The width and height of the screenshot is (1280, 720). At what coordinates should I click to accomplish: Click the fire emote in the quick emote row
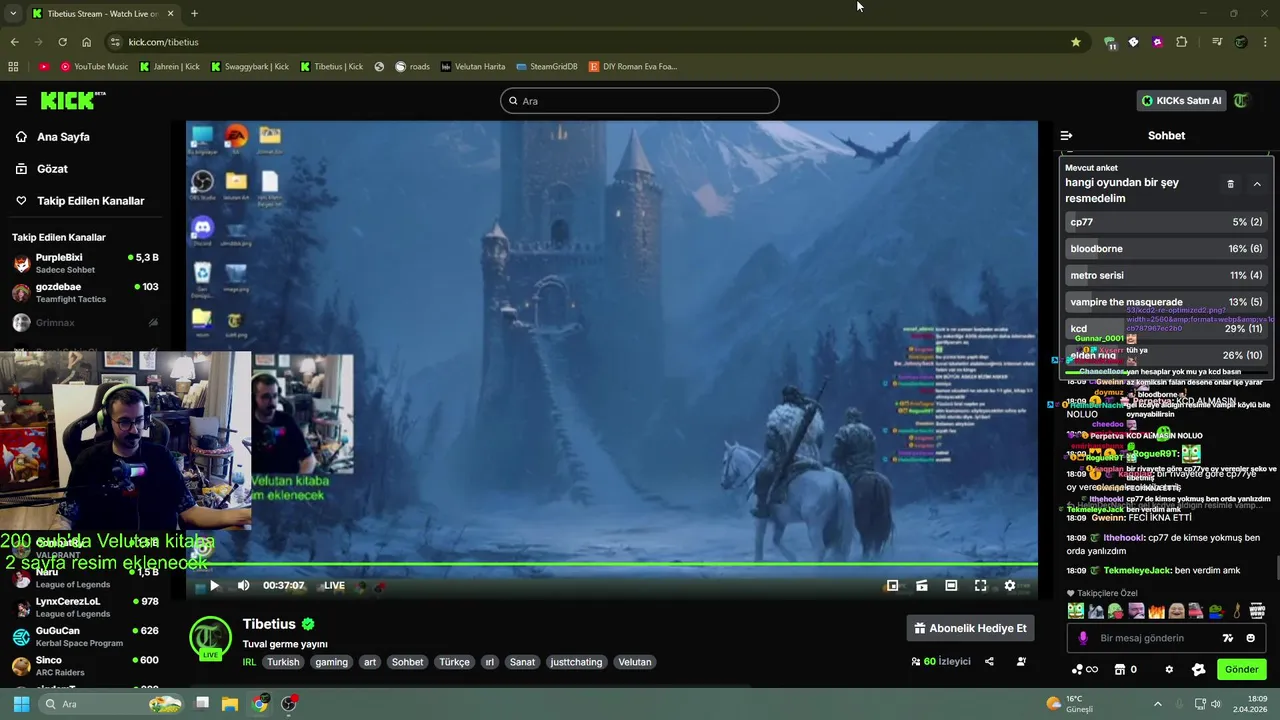(x=1156, y=611)
